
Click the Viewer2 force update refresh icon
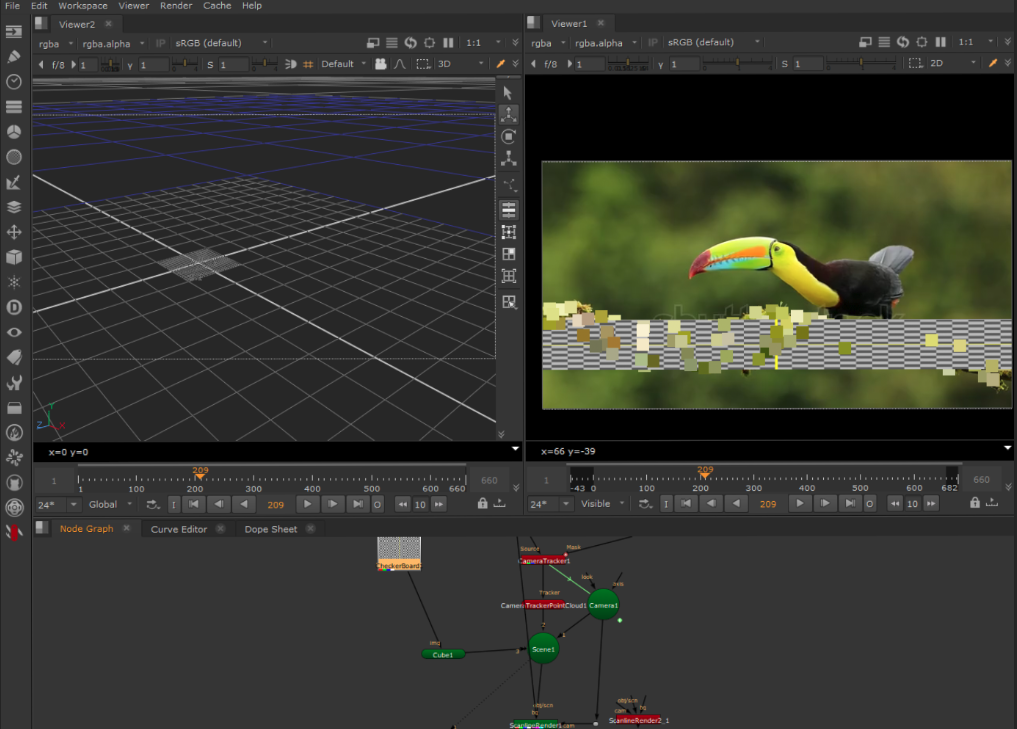point(410,43)
